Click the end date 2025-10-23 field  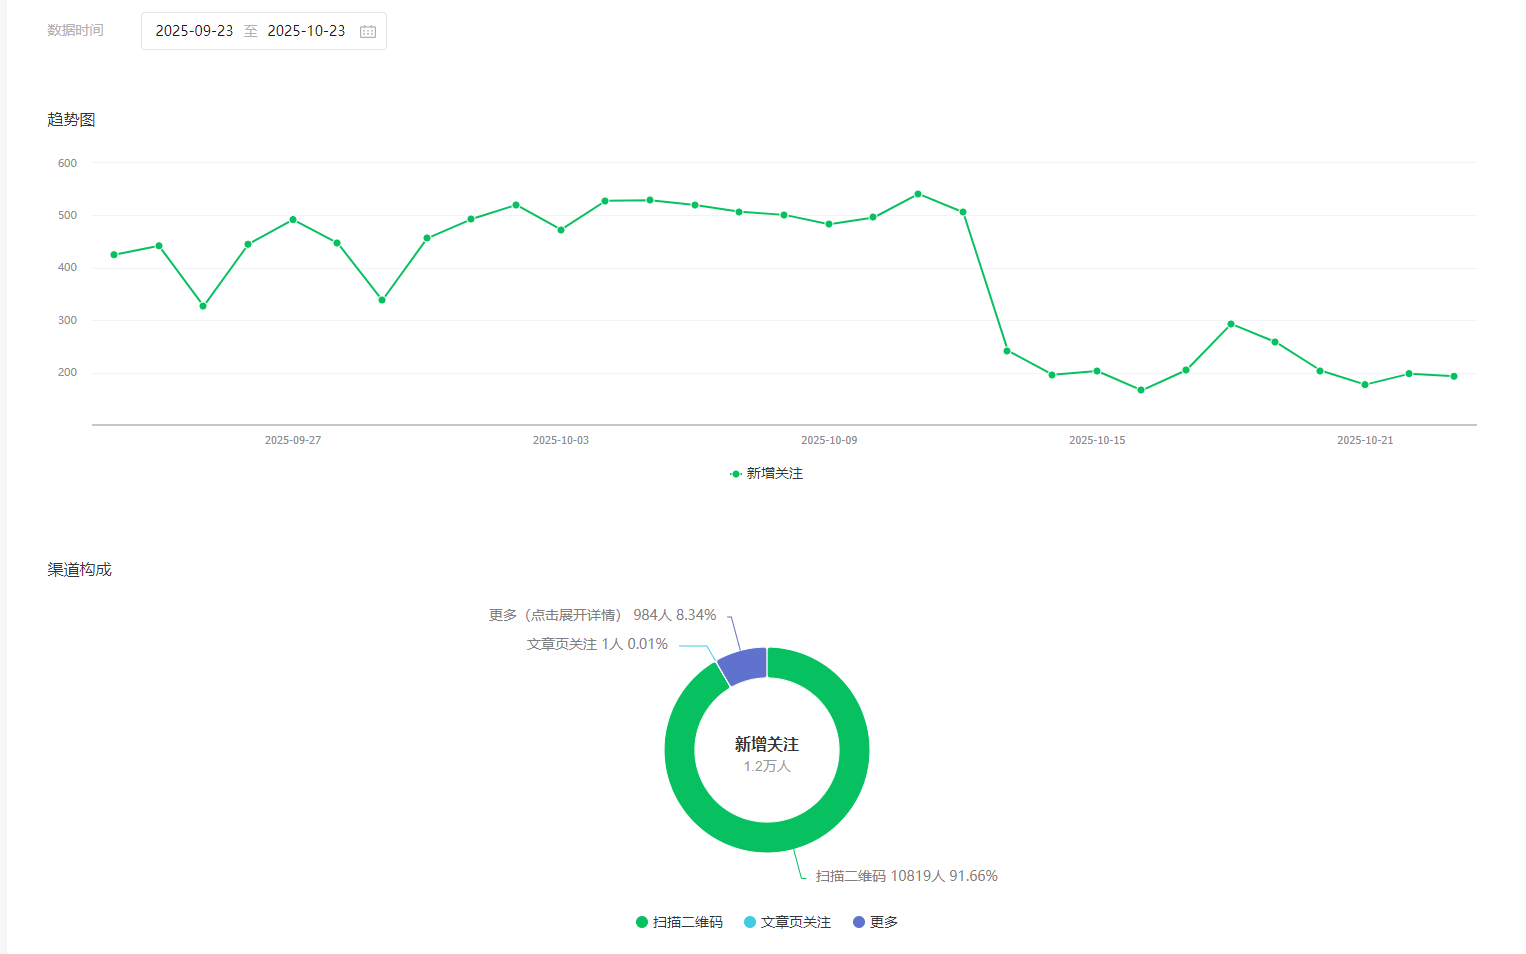(306, 31)
